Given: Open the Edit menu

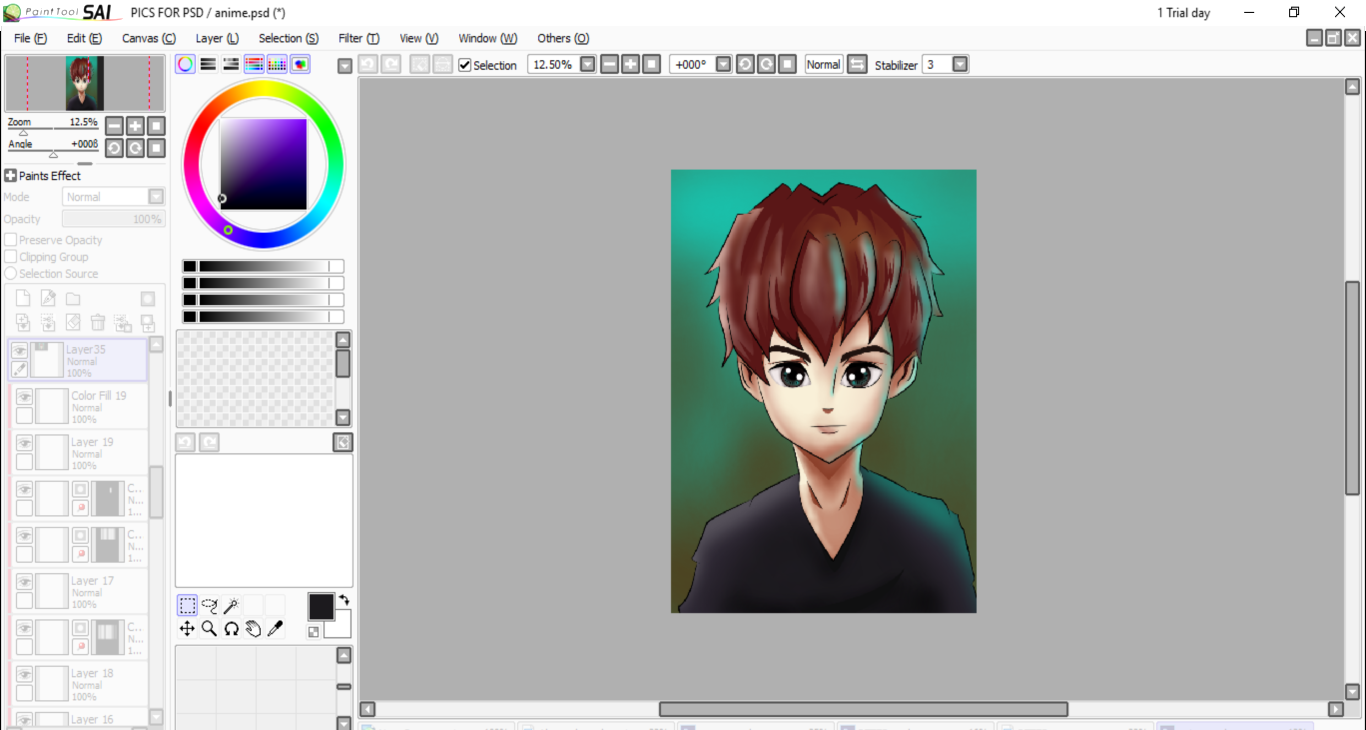Looking at the screenshot, I should 84,38.
